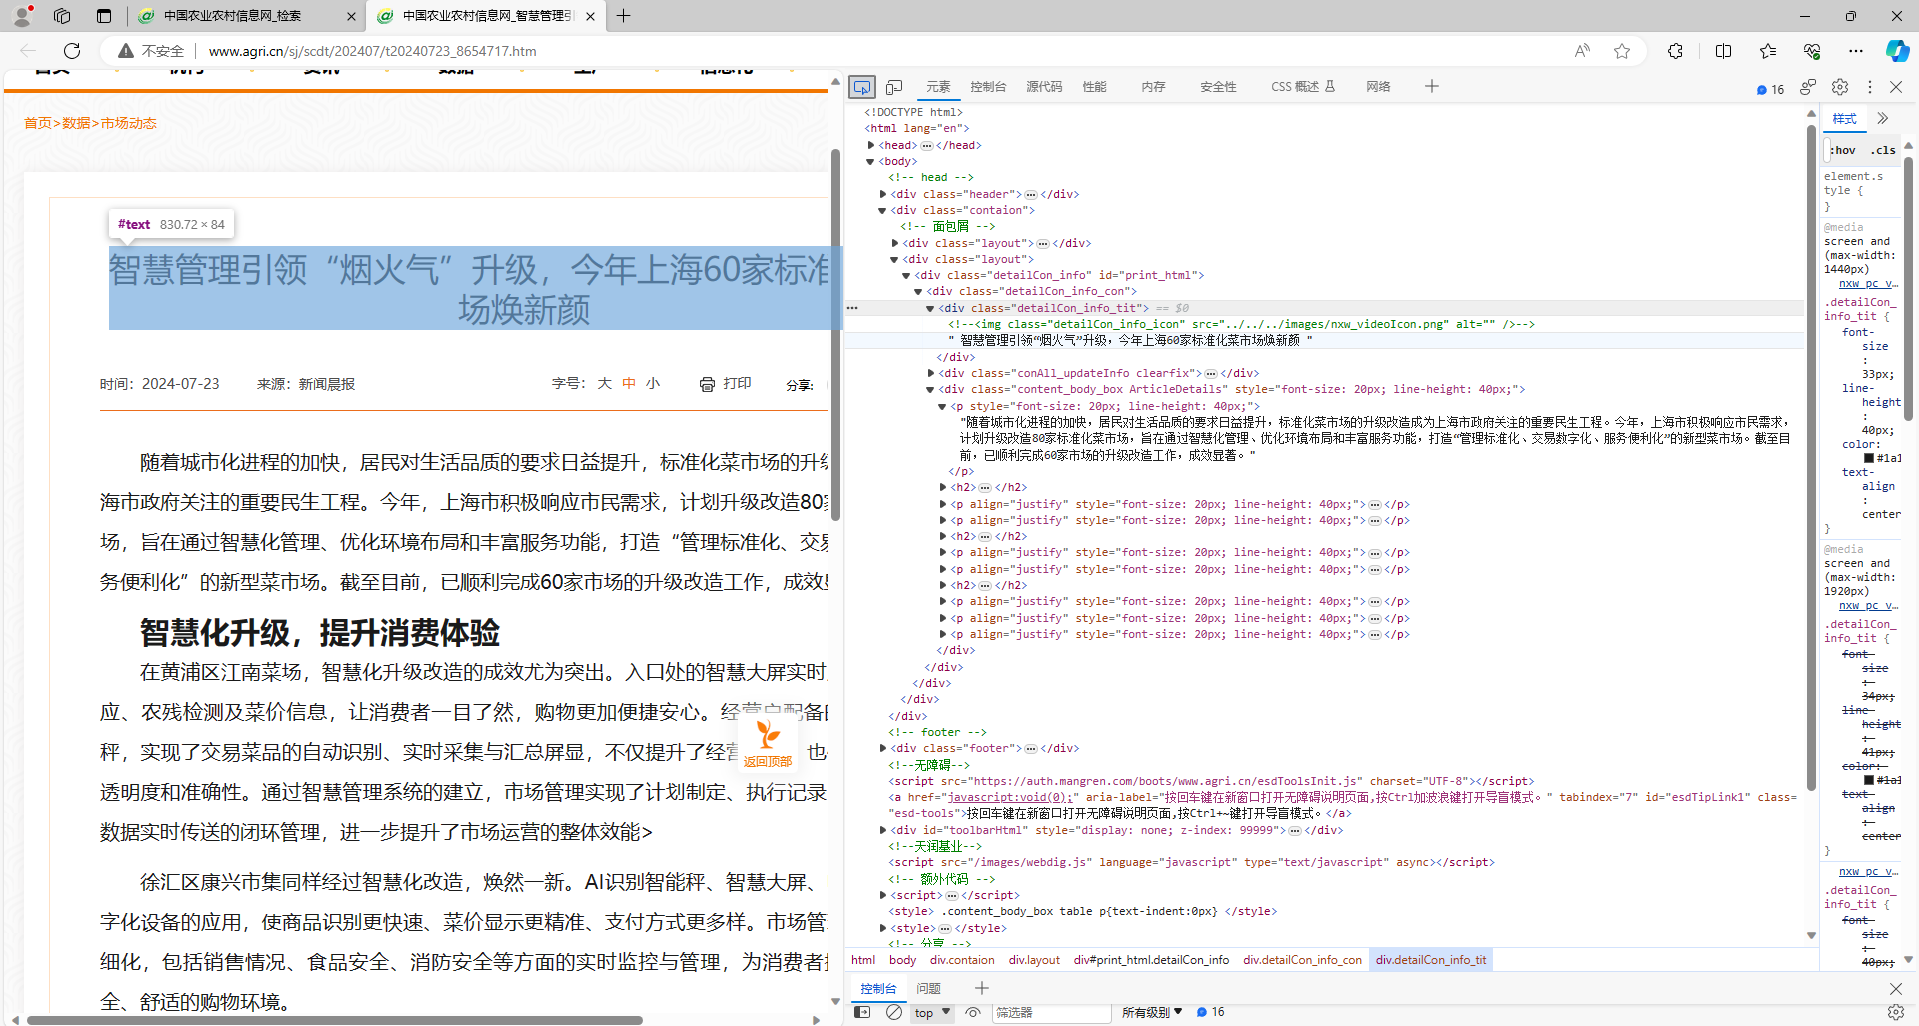Click the 市场动态 breadcrumb link
Image resolution: width=1919 pixels, height=1026 pixels.
(128, 123)
